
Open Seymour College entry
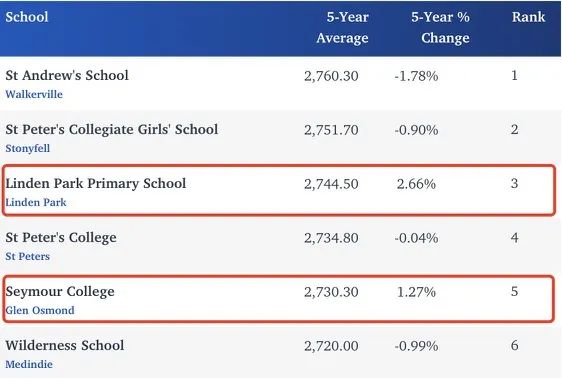click(60, 291)
